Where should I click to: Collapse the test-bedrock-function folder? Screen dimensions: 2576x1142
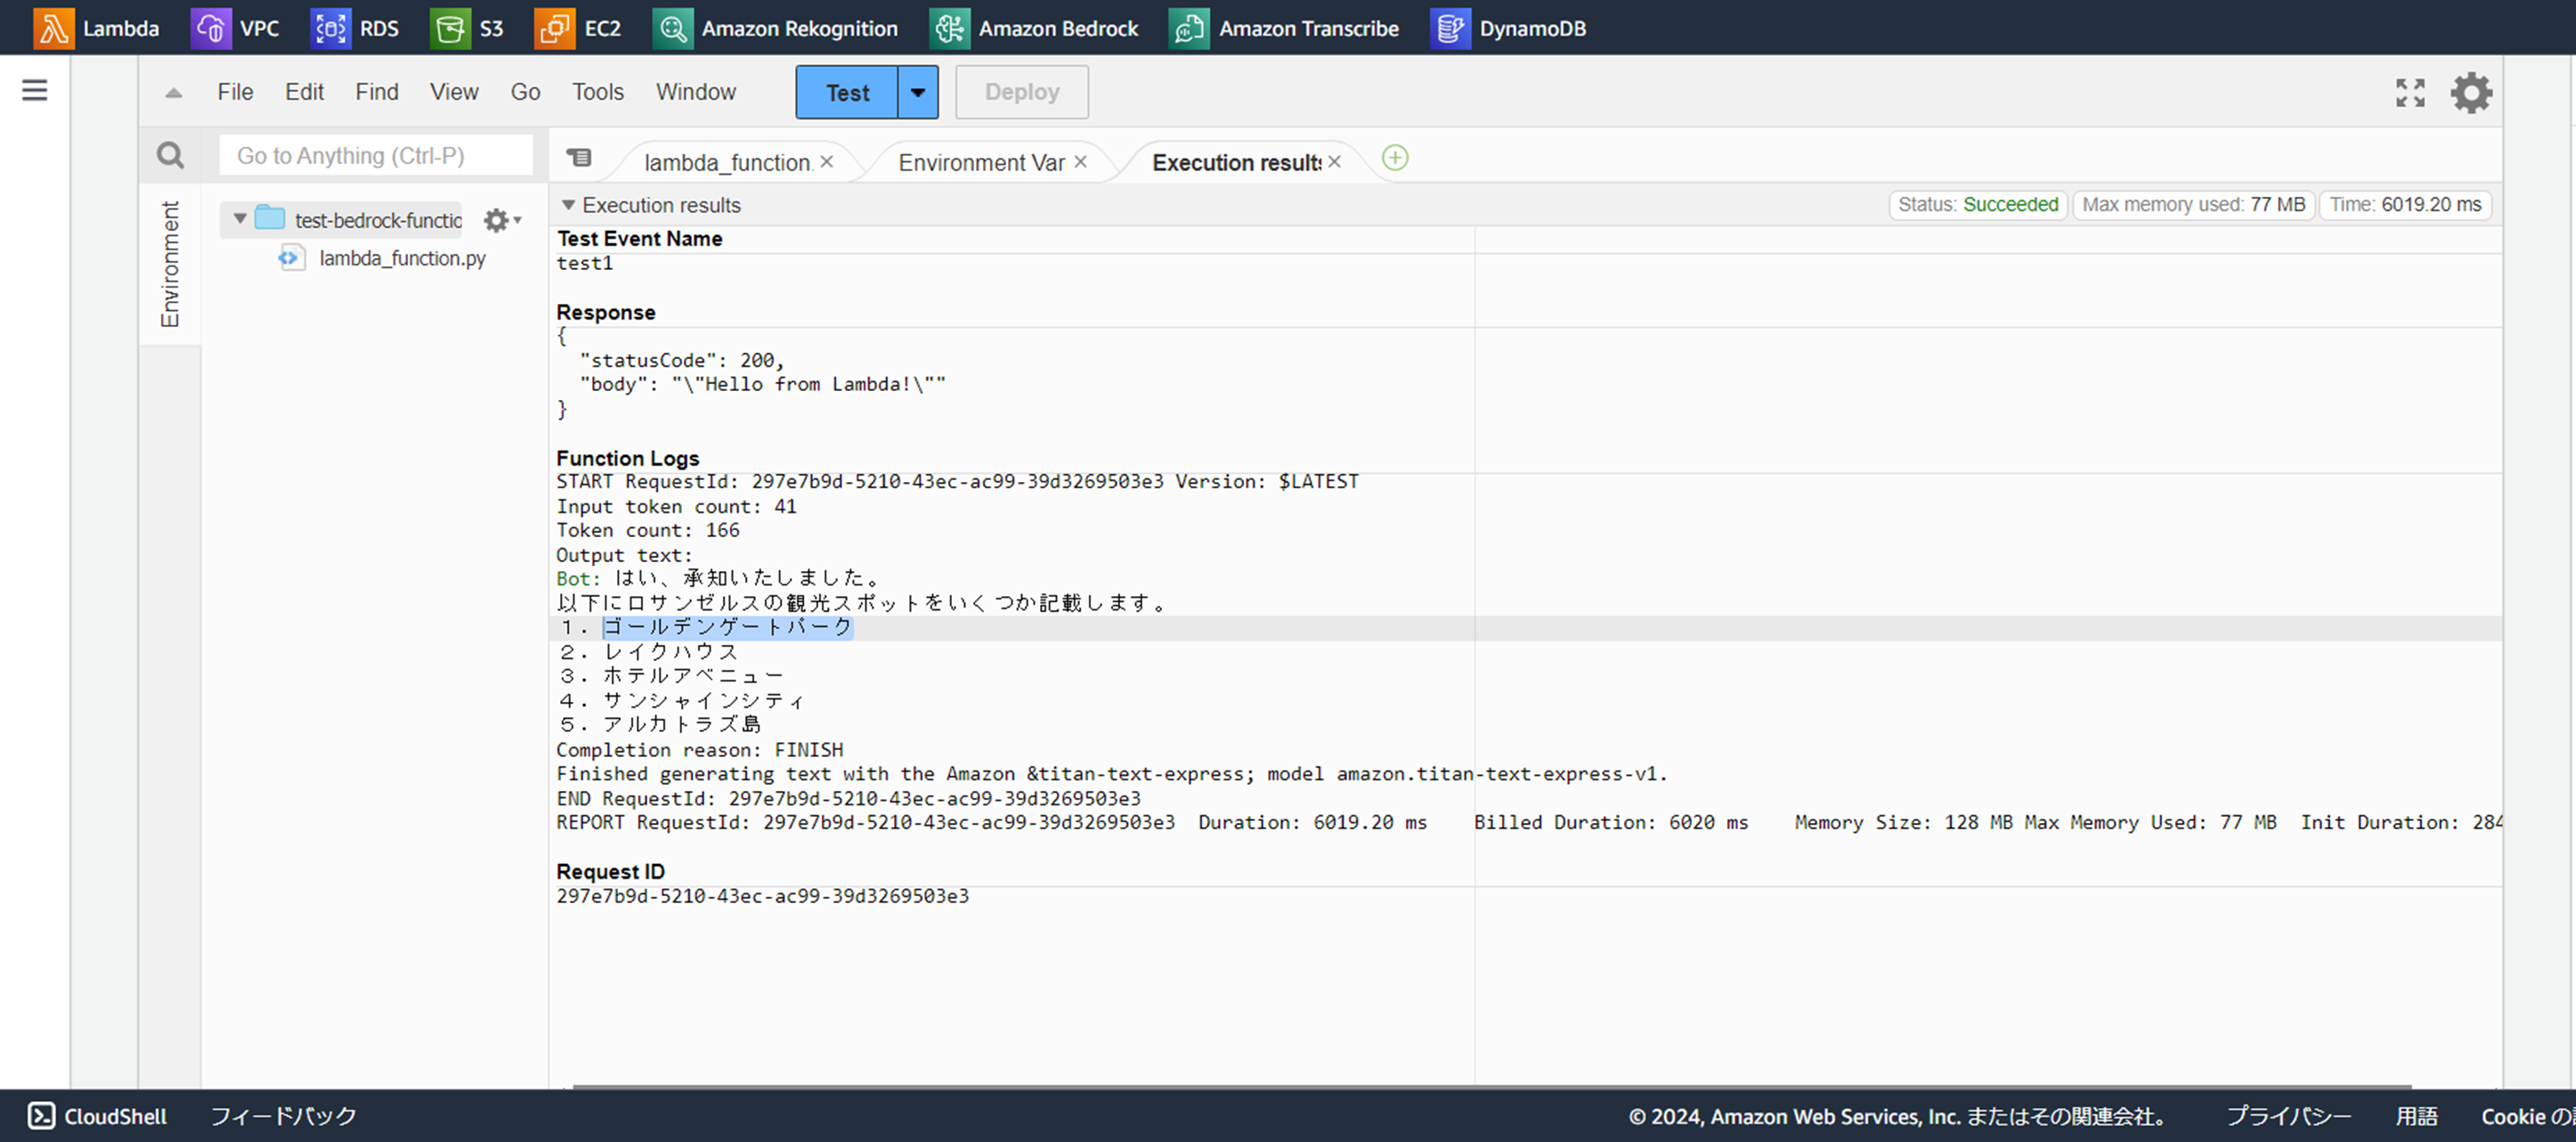click(x=240, y=218)
